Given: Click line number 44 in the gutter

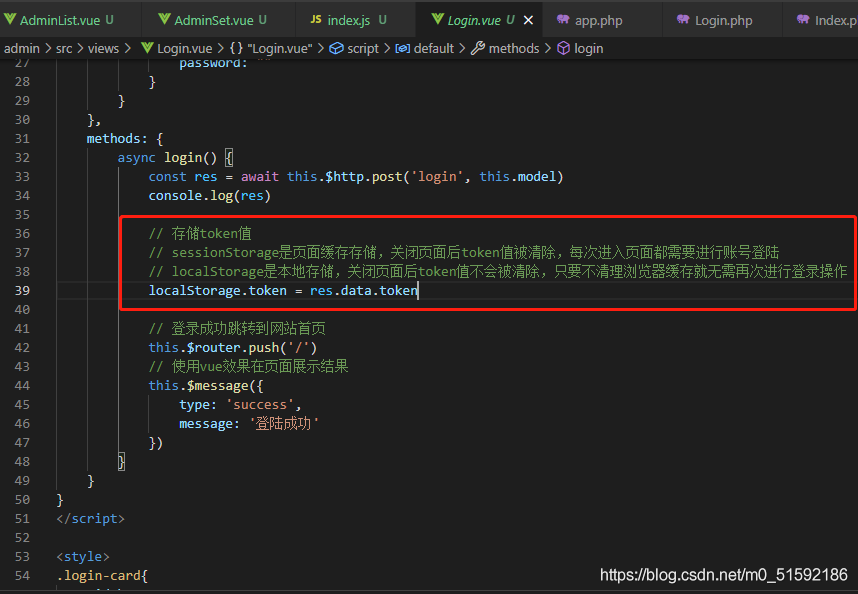Looking at the screenshot, I should pos(22,386).
